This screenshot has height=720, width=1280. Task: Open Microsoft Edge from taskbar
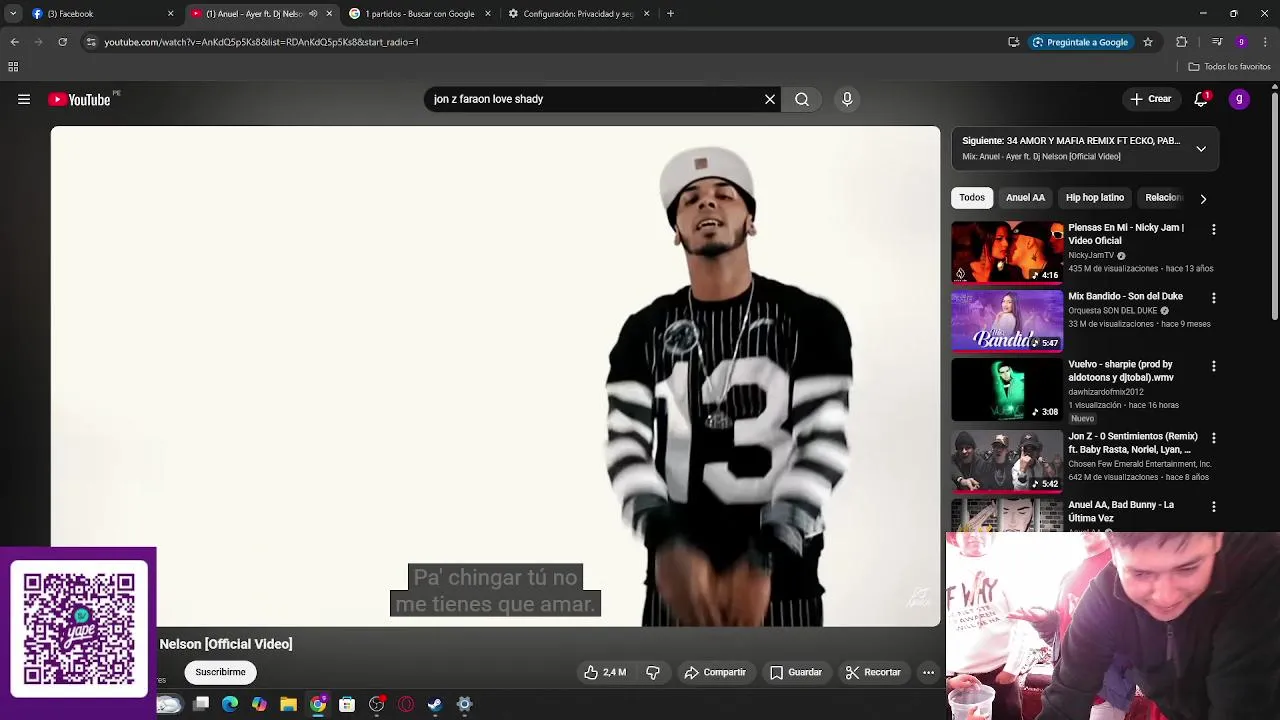coord(230,705)
